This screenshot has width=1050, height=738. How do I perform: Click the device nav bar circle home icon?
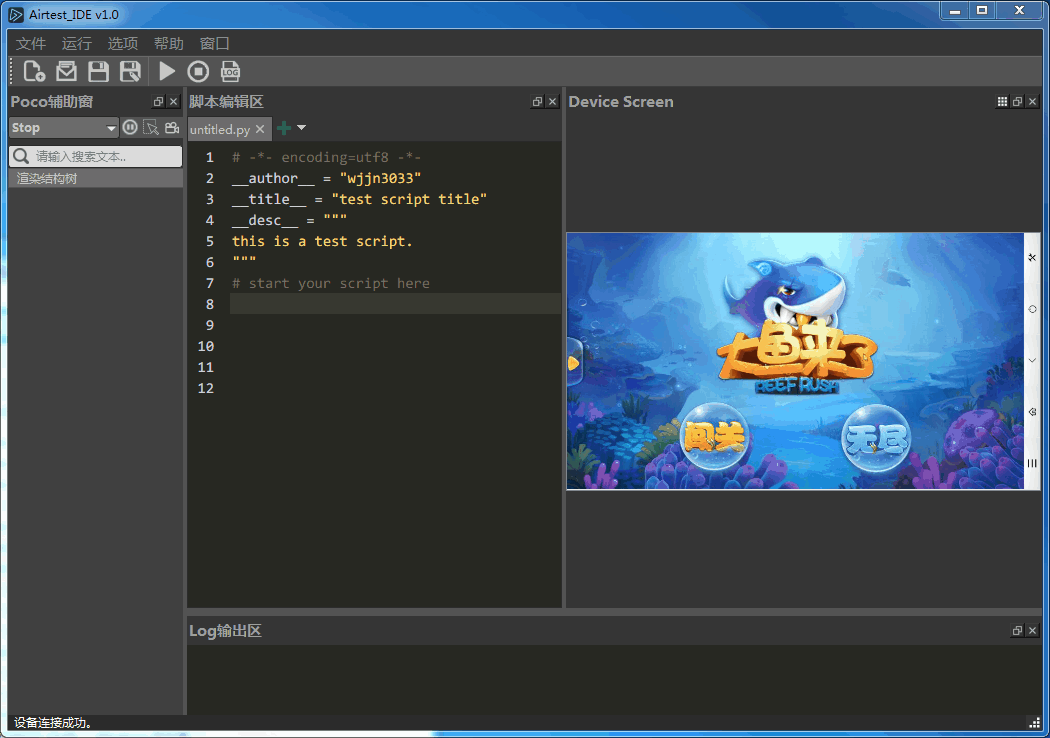[x=1032, y=309]
